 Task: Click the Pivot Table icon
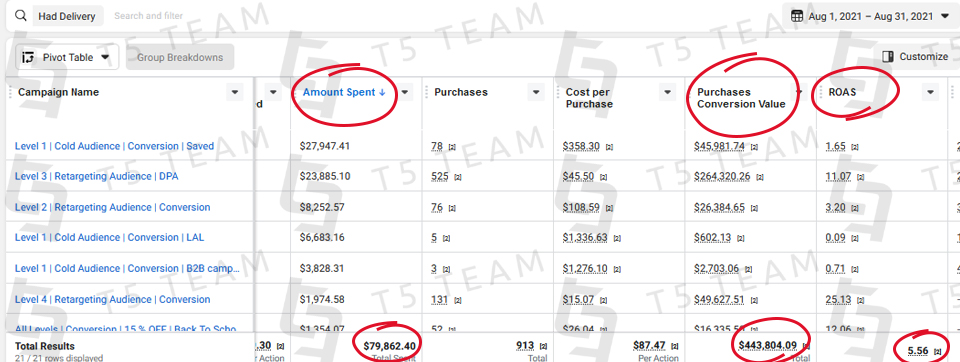[x=28, y=58]
